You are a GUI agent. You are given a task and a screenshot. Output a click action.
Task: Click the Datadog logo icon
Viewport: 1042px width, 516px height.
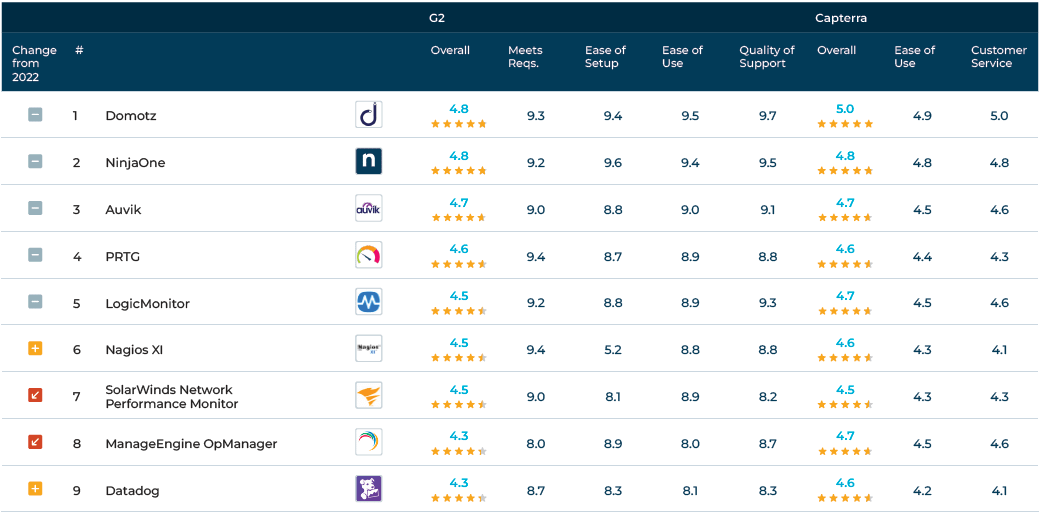(x=368, y=489)
